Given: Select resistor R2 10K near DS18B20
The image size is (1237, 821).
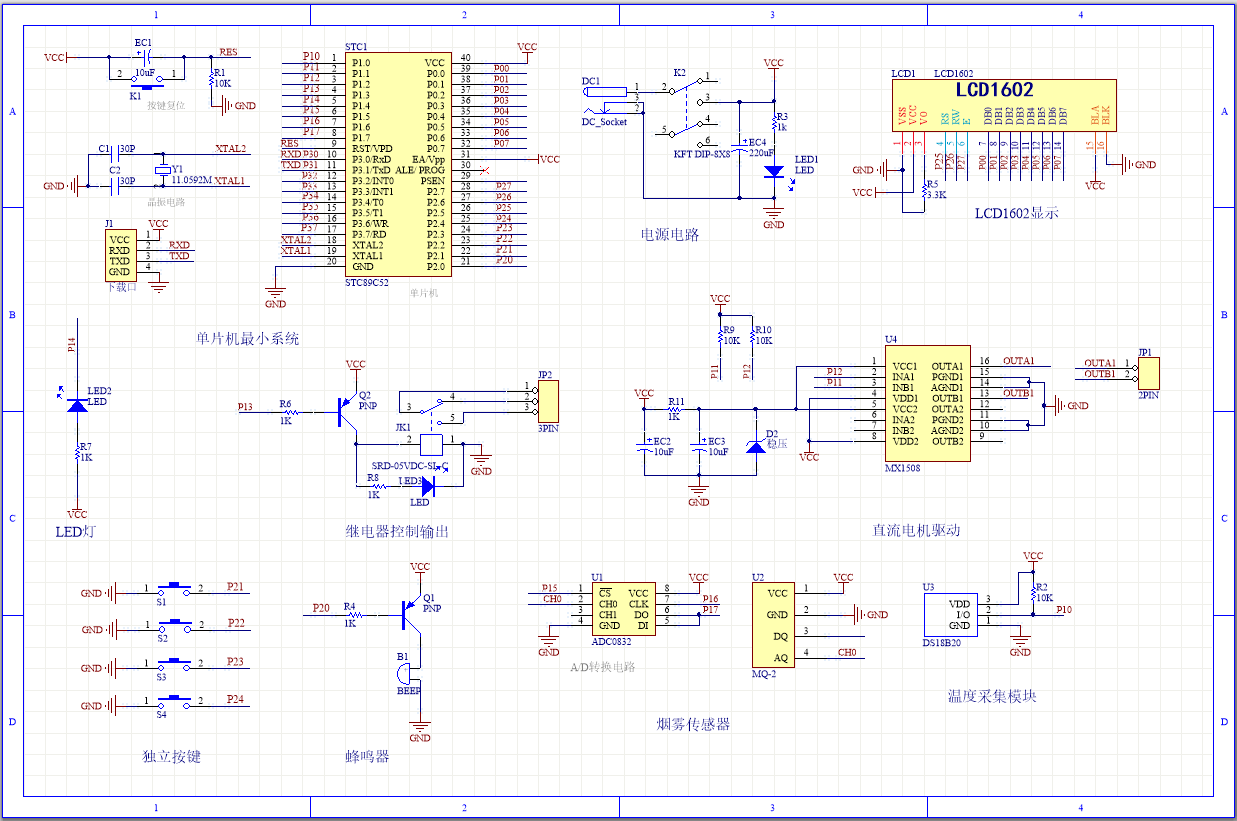Looking at the screenshot, I should click(1033, 594).
